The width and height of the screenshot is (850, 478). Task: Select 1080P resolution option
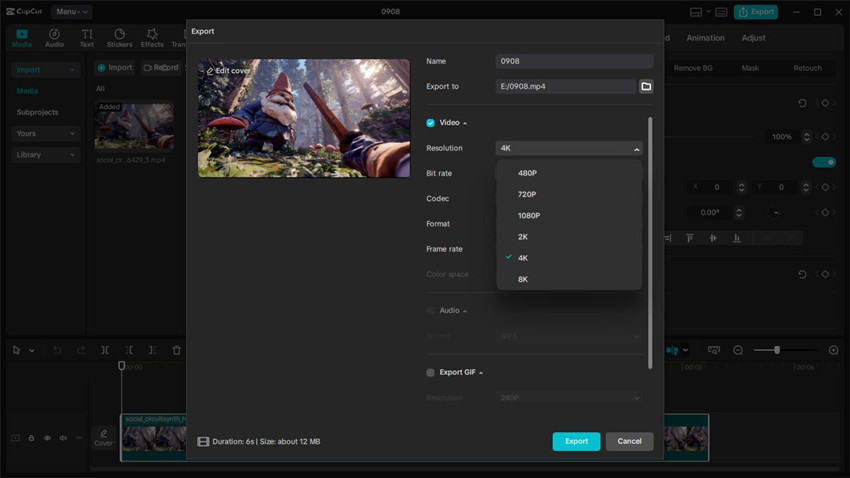(569, 215)
